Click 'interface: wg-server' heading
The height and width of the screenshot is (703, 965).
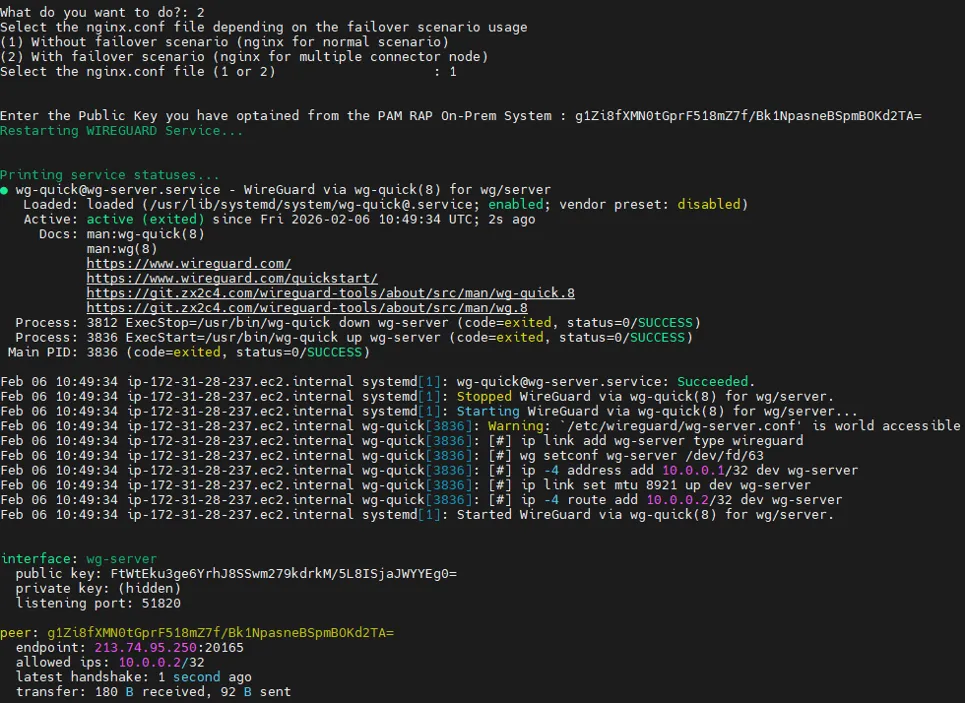coord(79,559)
